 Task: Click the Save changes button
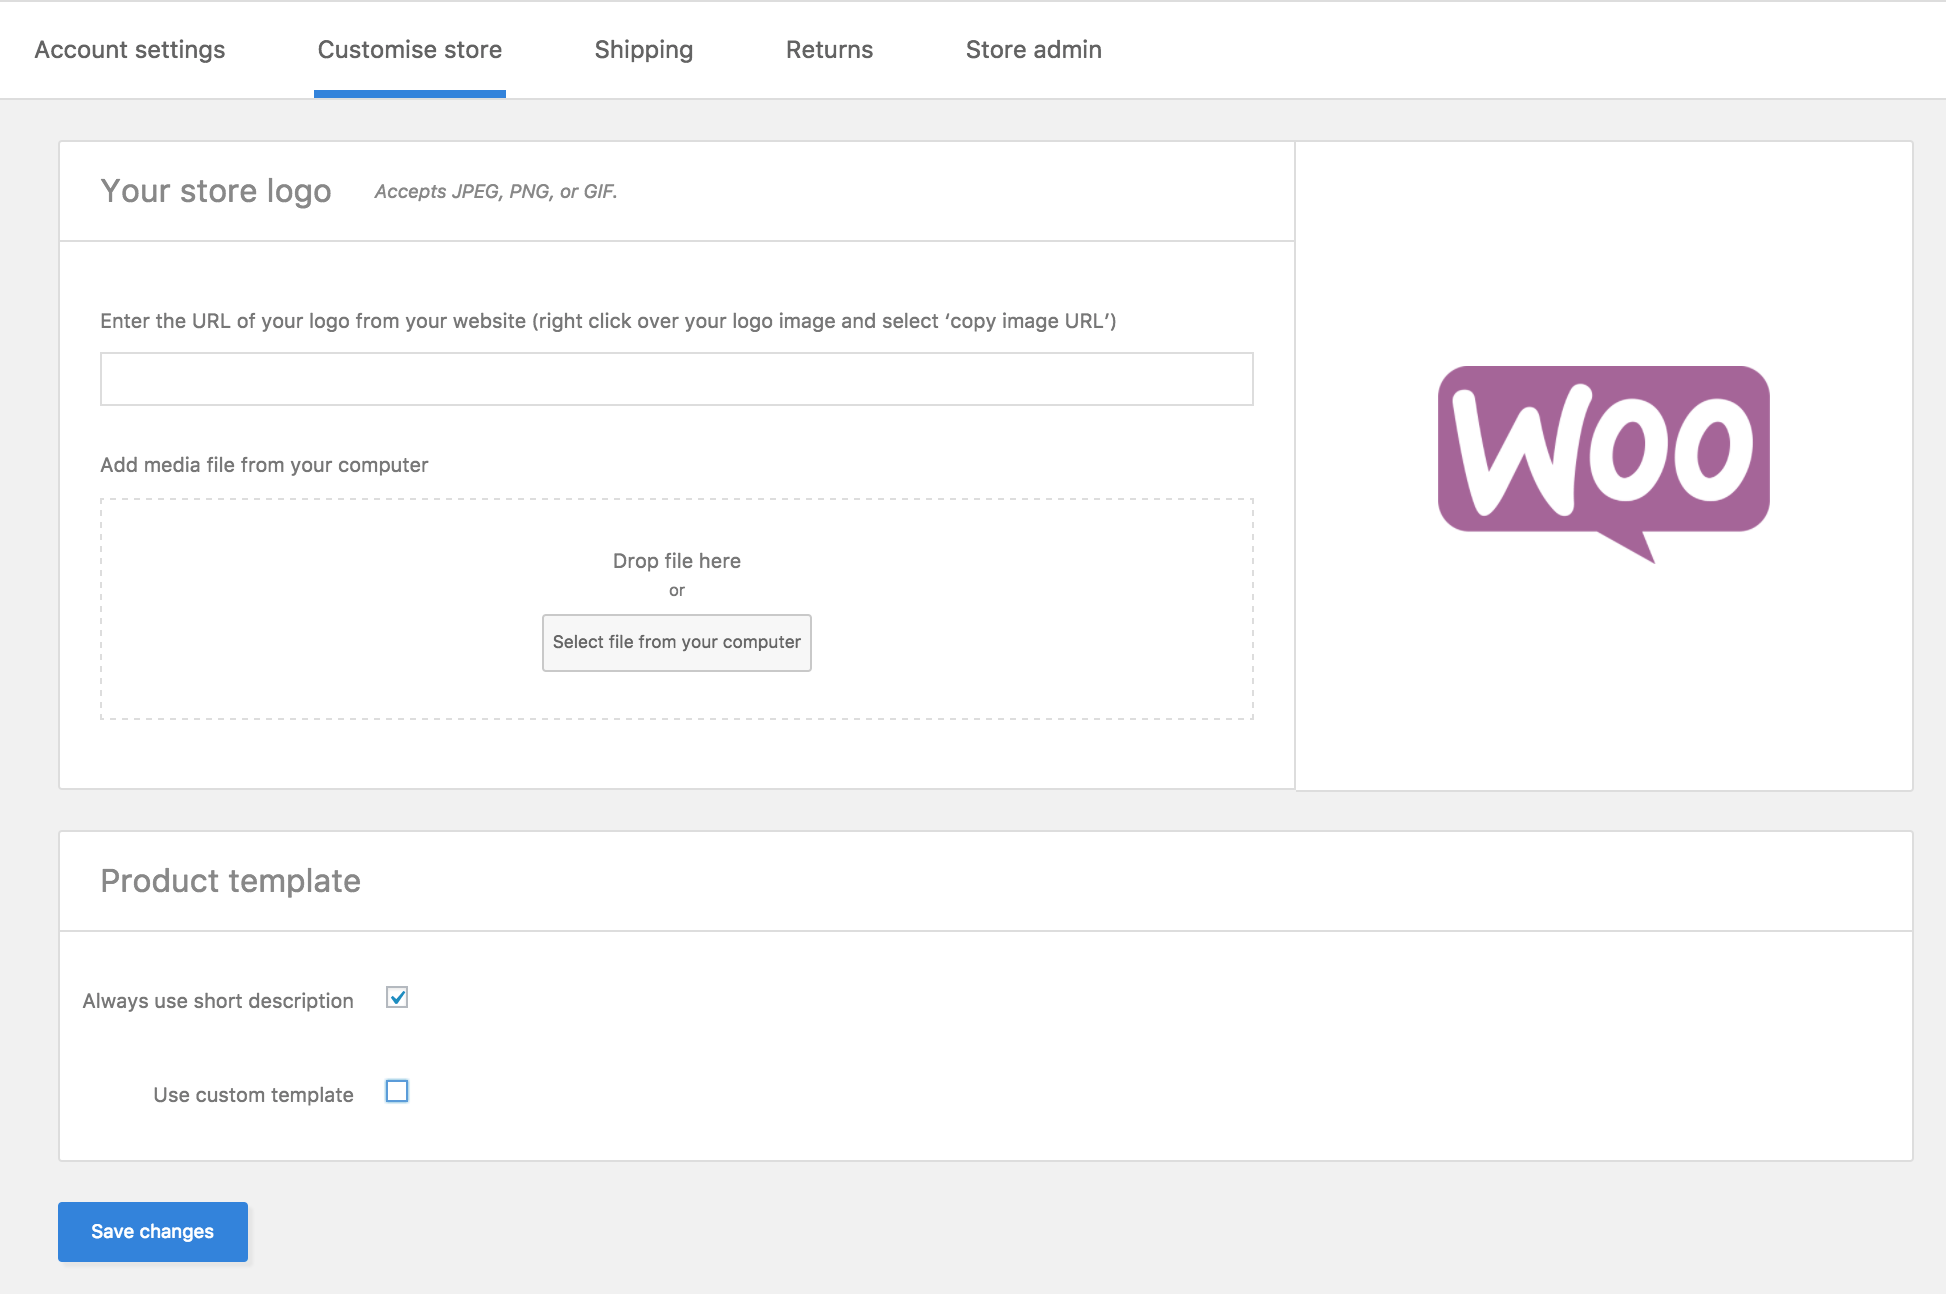pyautogui.click(x=152, y=1231)
